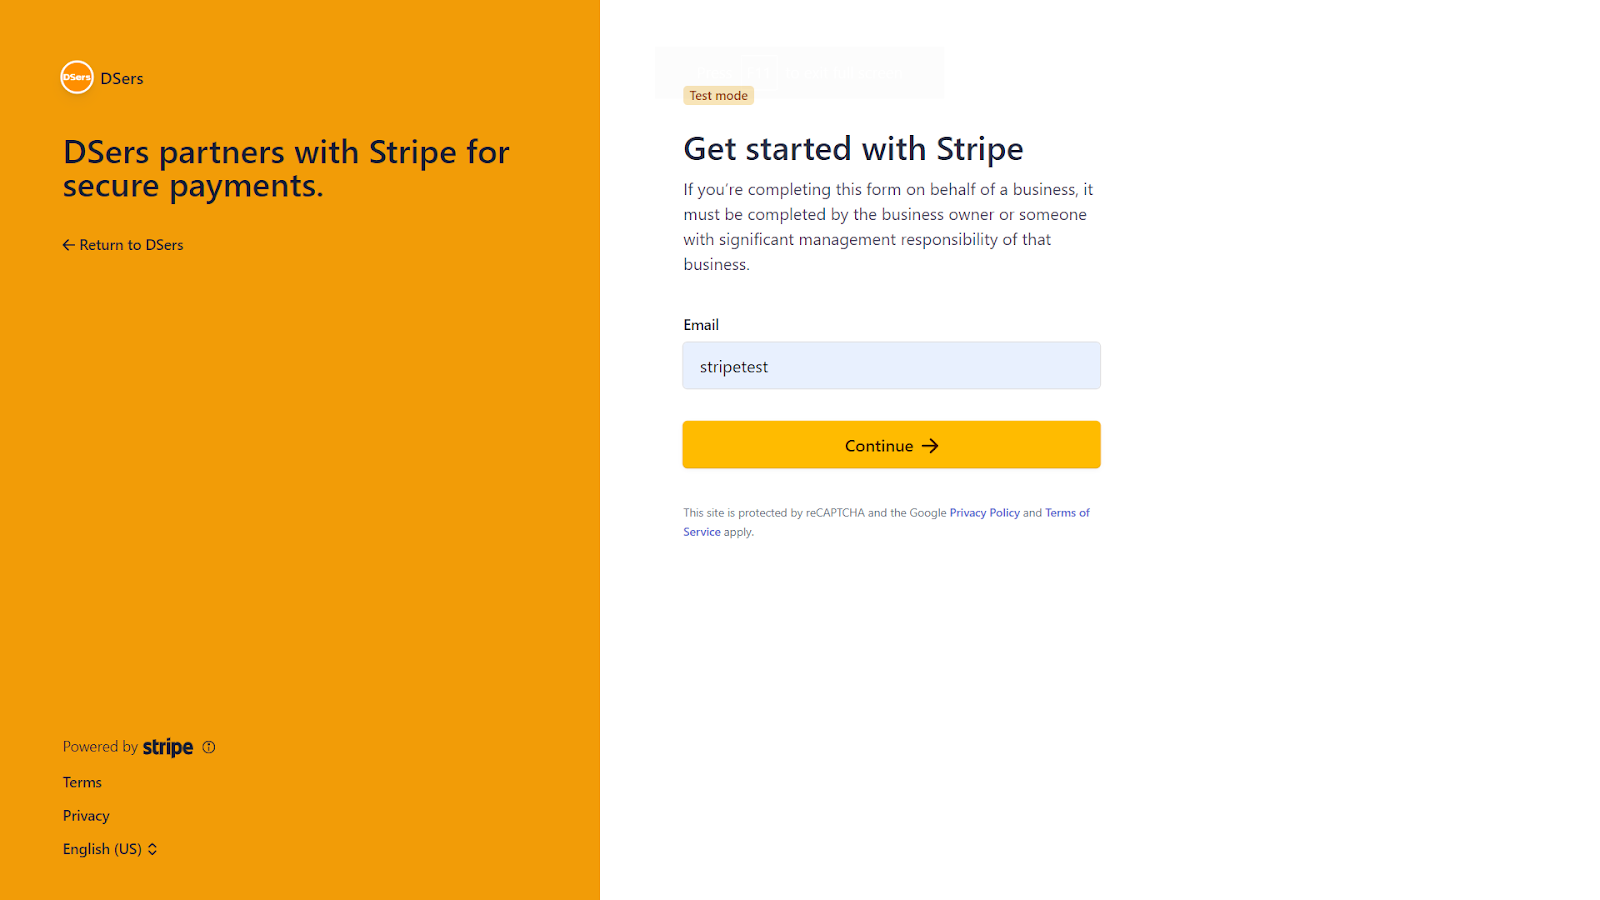Click the arrow icon inside Continue button
This screenshot has height=900, width=1600.
pos(930,446)
